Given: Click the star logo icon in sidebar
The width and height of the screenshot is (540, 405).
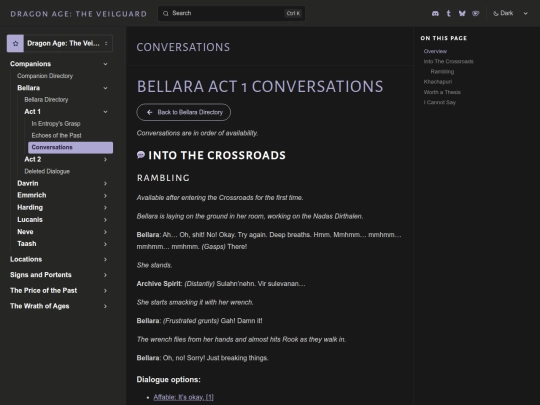Looking at the screenshot, I should pyautogui.click(x=15, y=43).
